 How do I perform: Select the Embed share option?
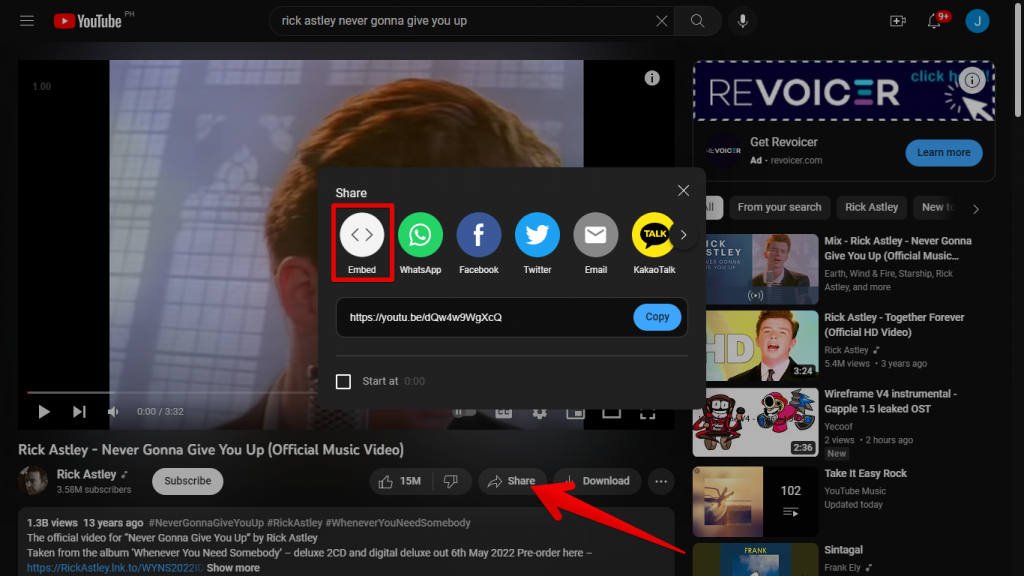[x=361, y=235]
